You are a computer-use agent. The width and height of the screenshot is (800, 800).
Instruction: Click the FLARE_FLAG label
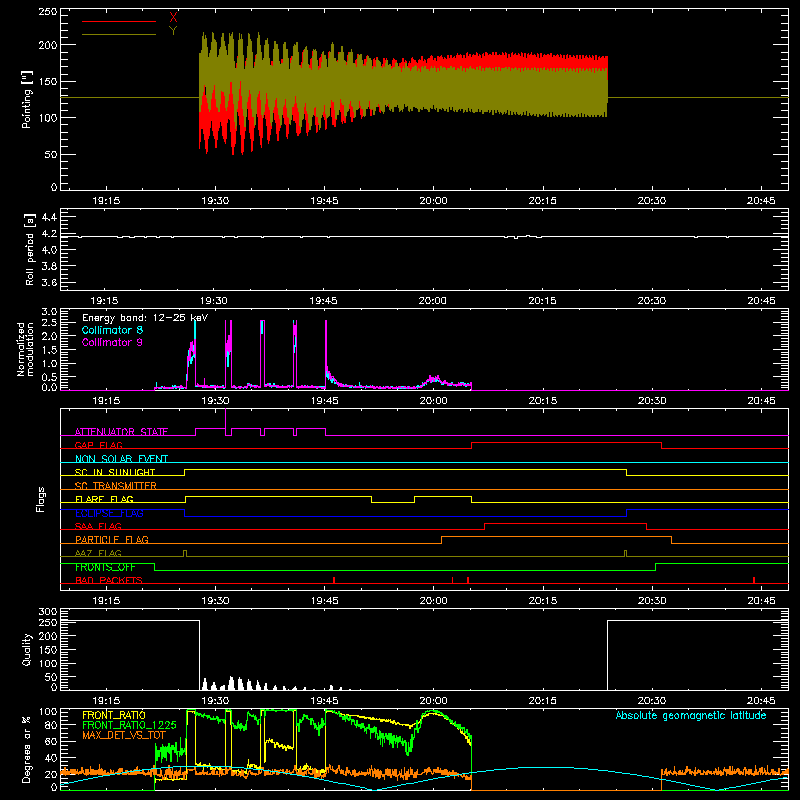(104, 499)
